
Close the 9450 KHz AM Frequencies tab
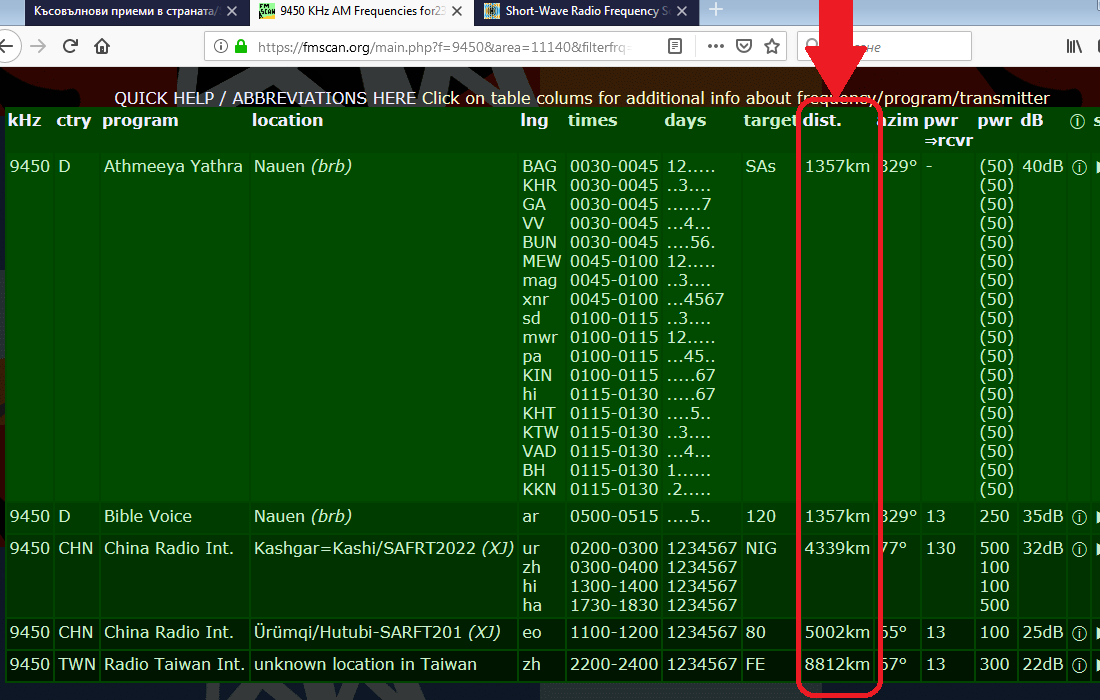[457, 11]
